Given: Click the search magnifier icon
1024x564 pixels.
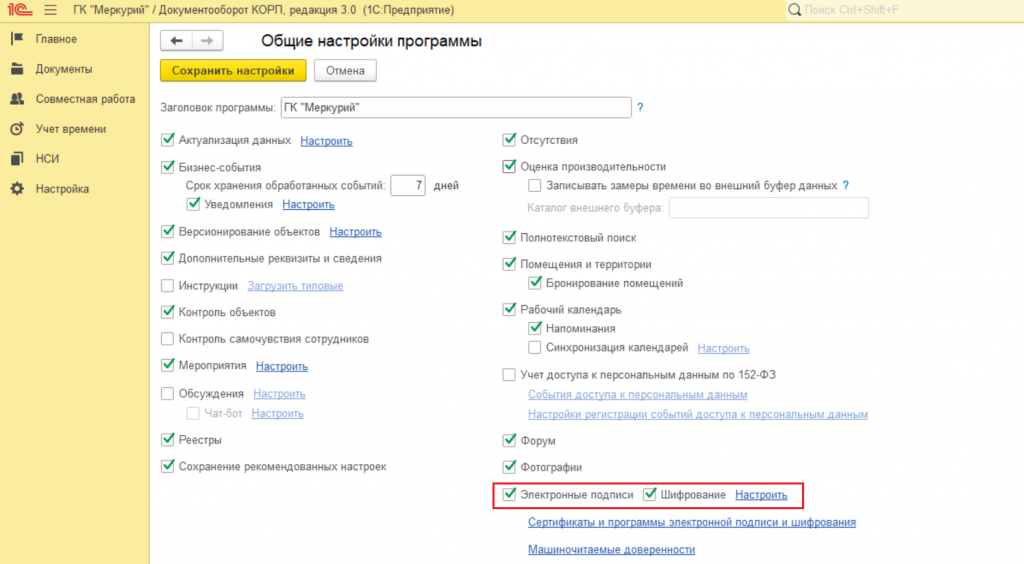Looking at the screenshot, I should point(795,10).
